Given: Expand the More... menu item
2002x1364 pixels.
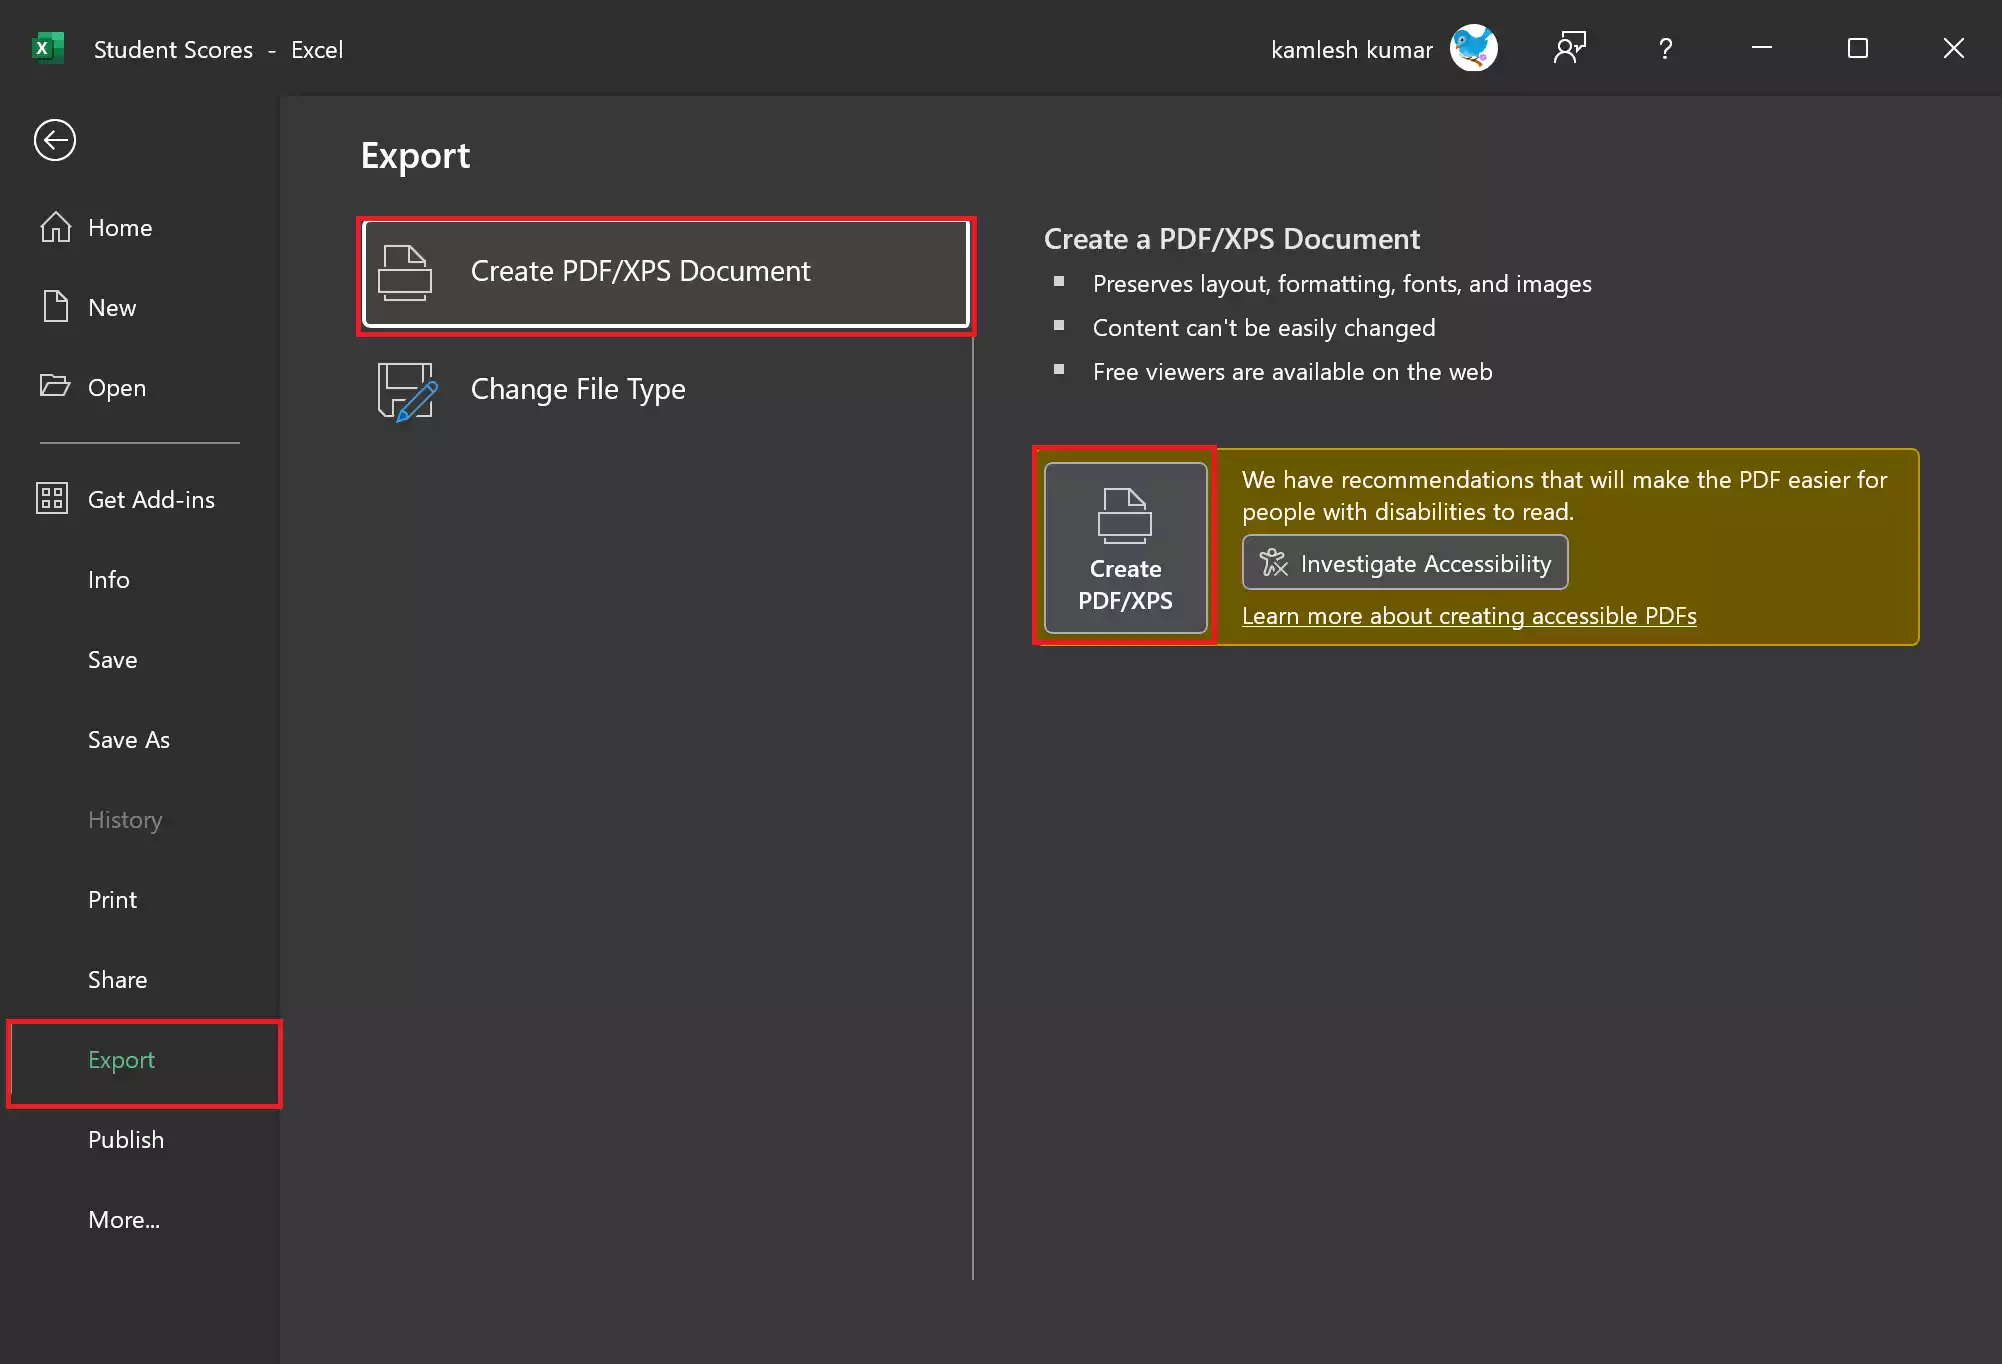Looking at the screenshot, I should point(124,1220).
